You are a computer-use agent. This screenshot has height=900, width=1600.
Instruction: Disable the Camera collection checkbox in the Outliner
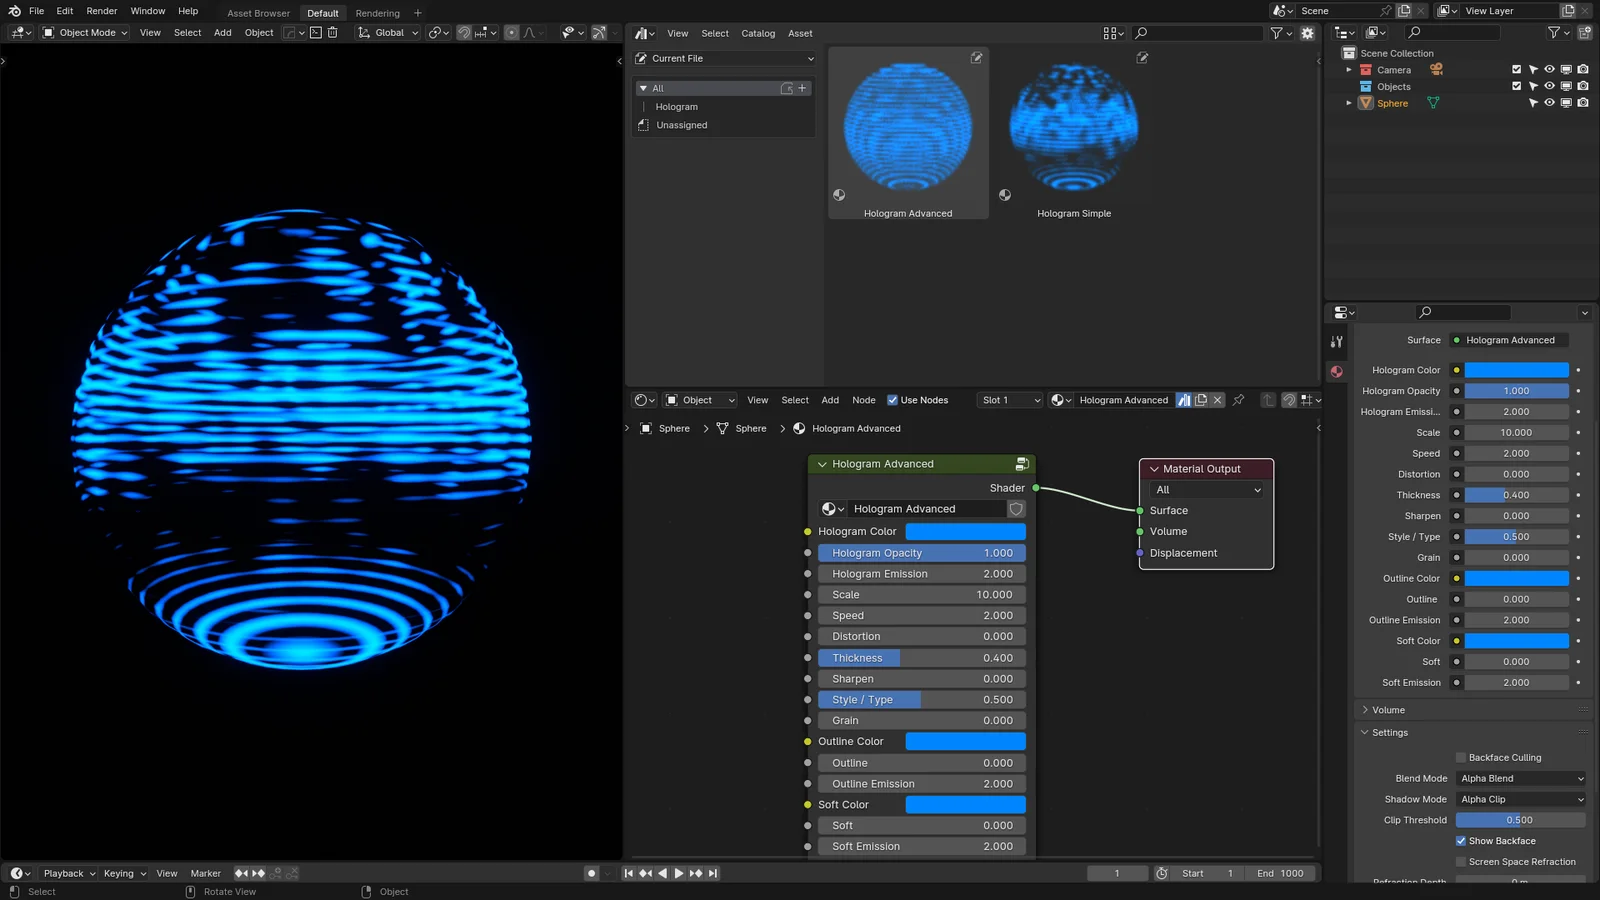point(1516,69)
